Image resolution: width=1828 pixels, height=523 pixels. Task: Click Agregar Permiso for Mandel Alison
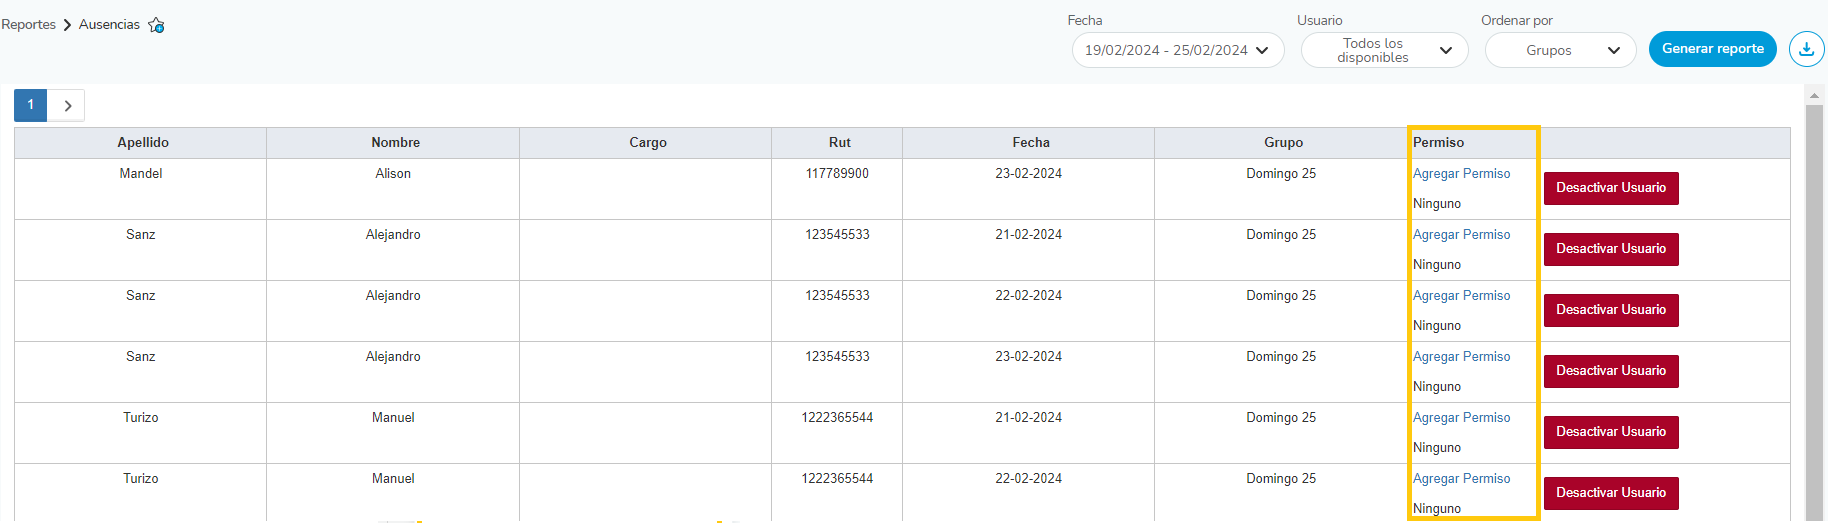[x=1461, y=174]
